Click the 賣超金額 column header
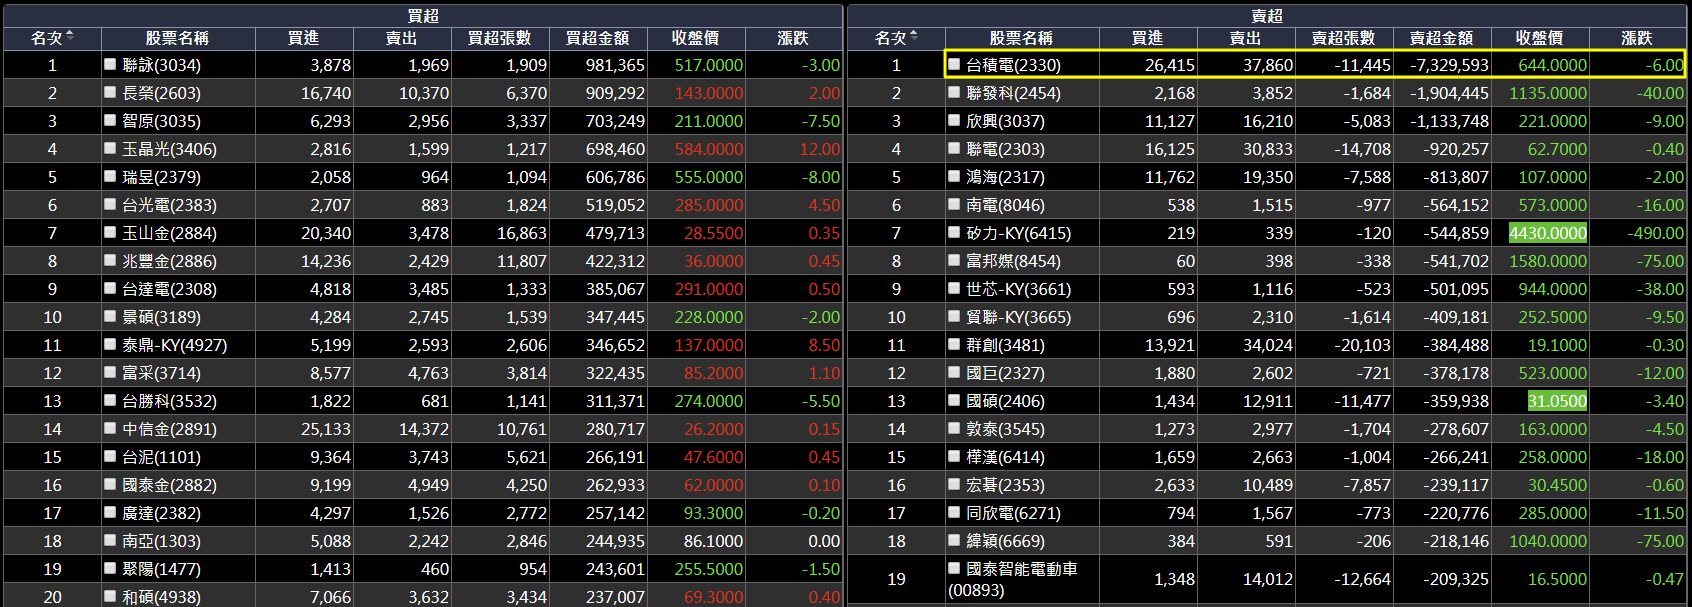Viewport: 1692px width, 607px height. 1442,38
